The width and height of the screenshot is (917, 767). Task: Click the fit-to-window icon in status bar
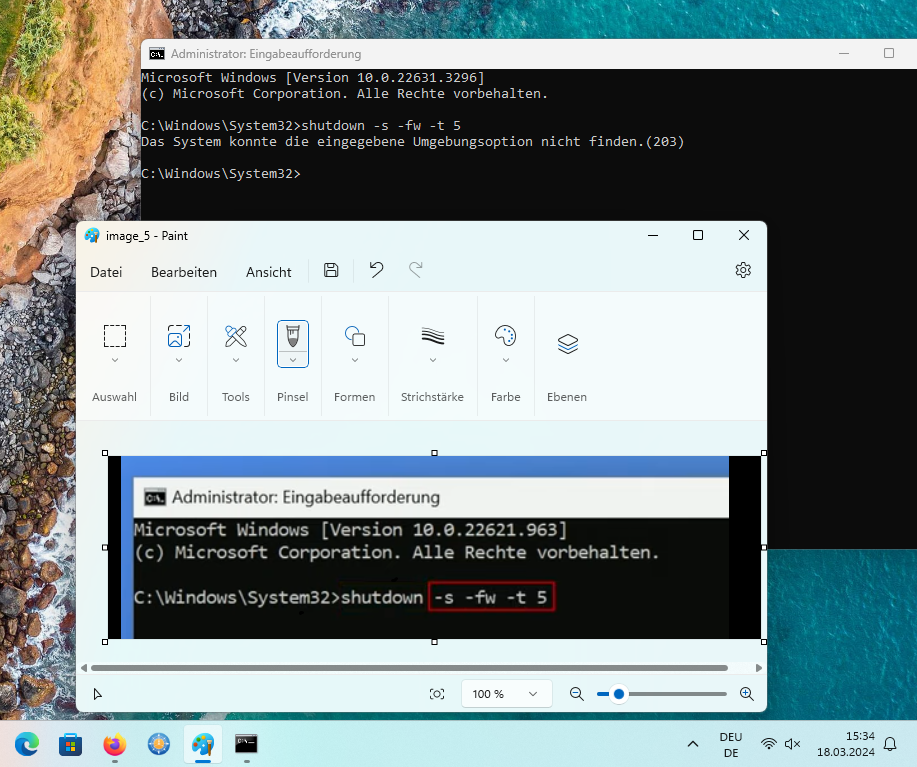point(437,694)
